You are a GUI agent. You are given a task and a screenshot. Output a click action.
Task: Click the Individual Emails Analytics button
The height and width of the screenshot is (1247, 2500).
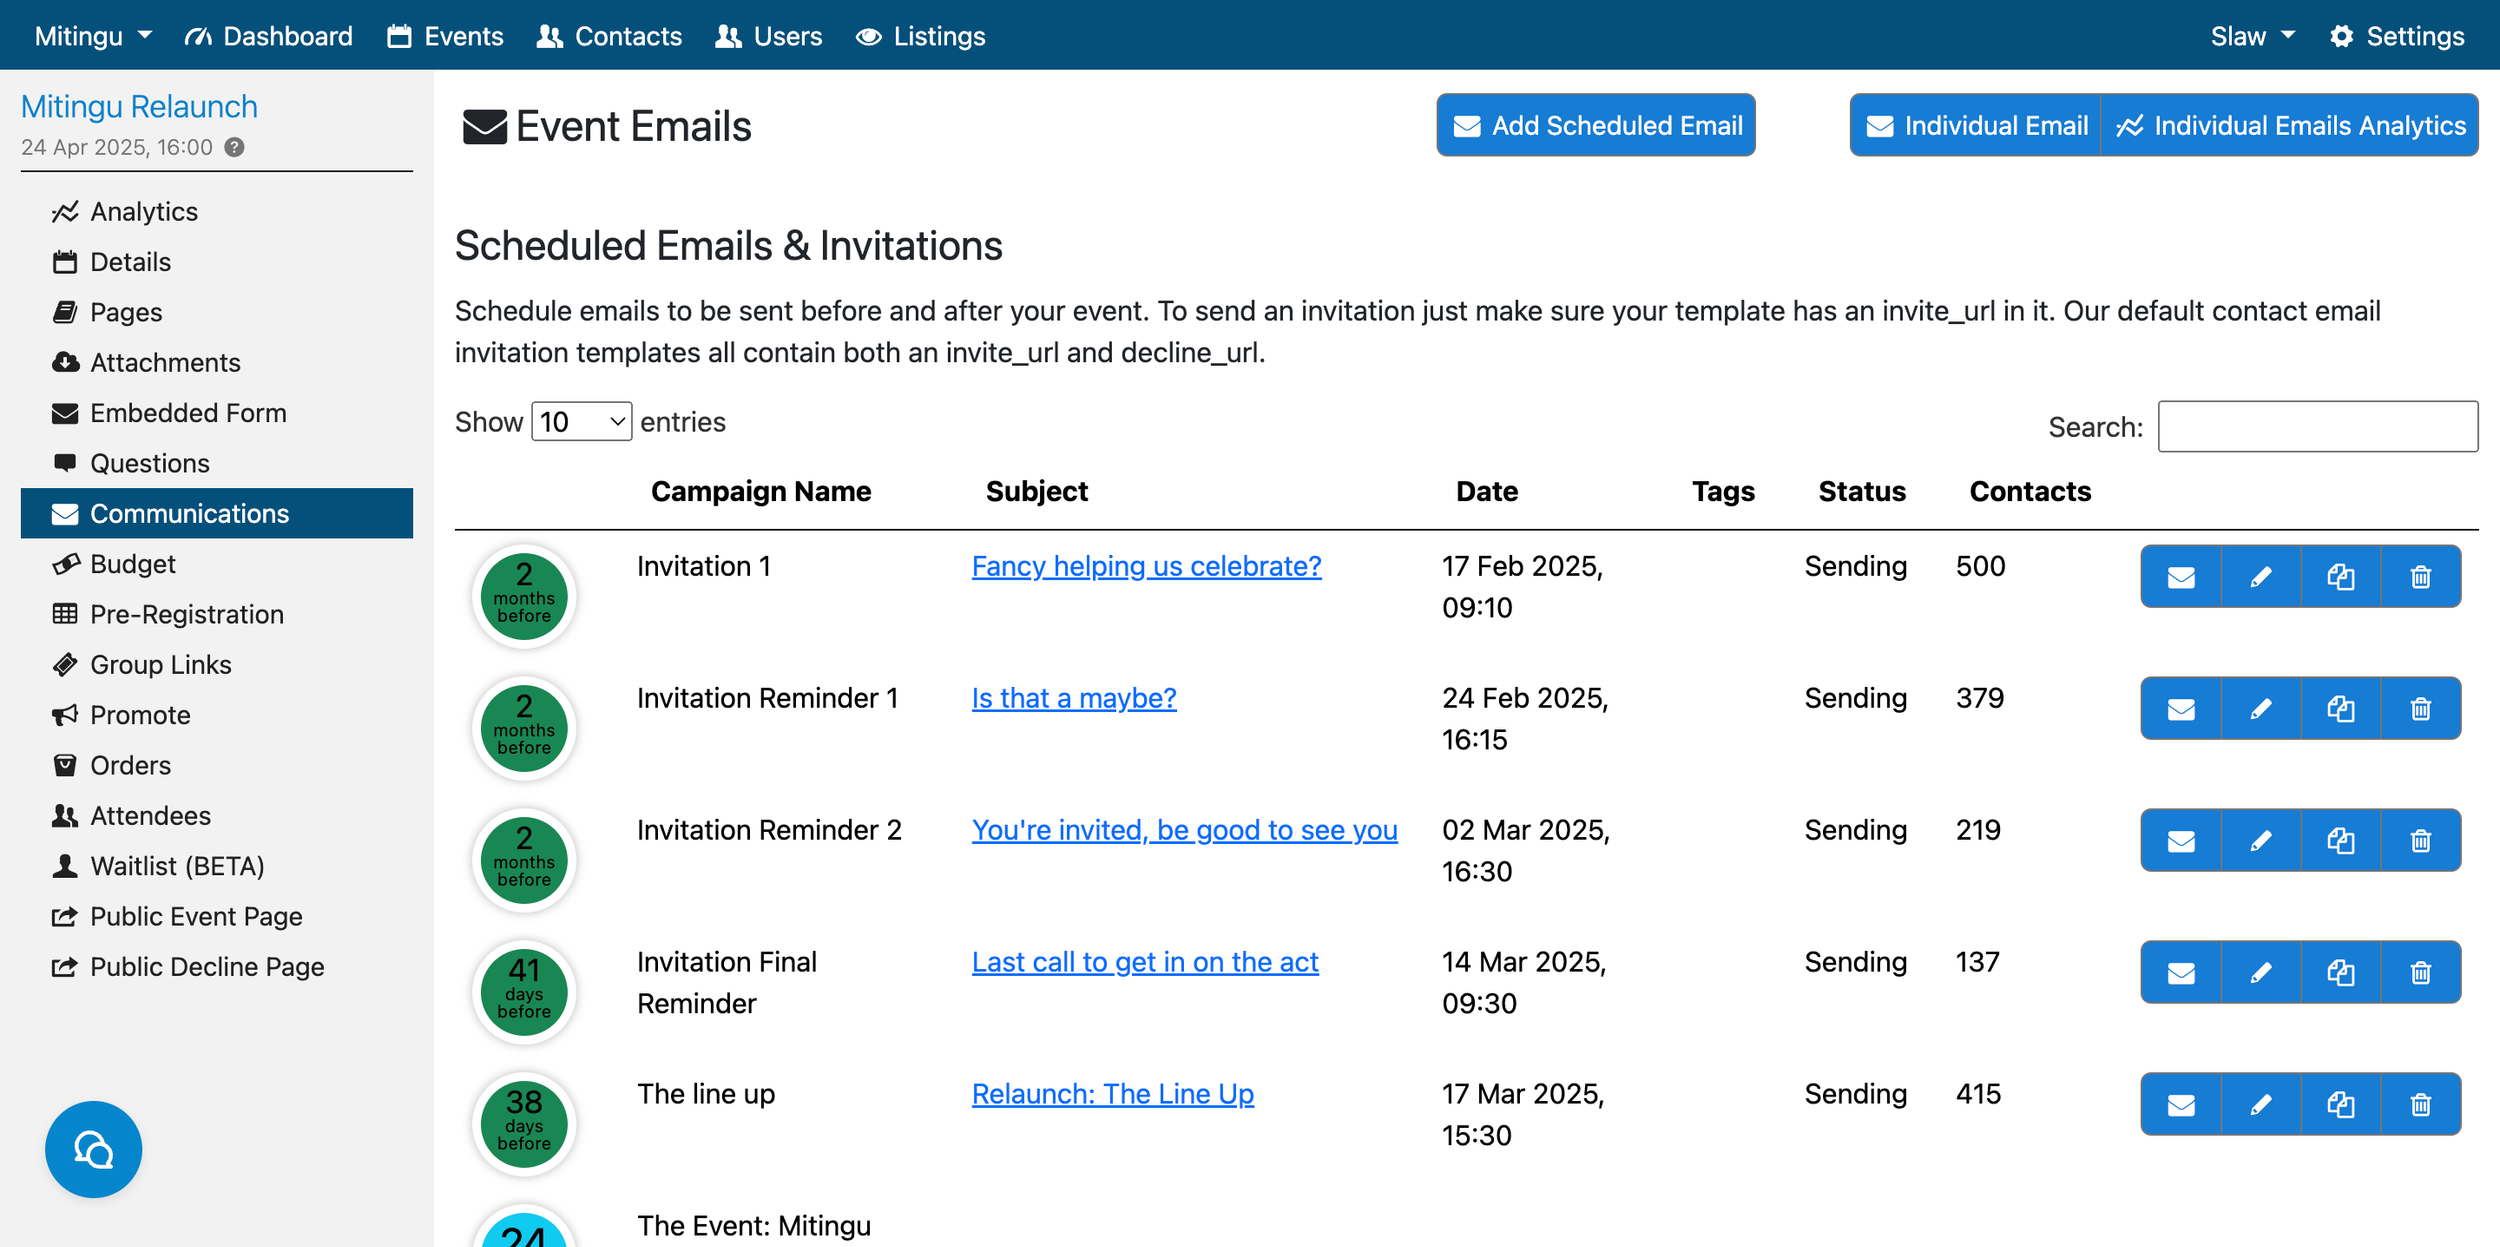(x=2290, y=125)
